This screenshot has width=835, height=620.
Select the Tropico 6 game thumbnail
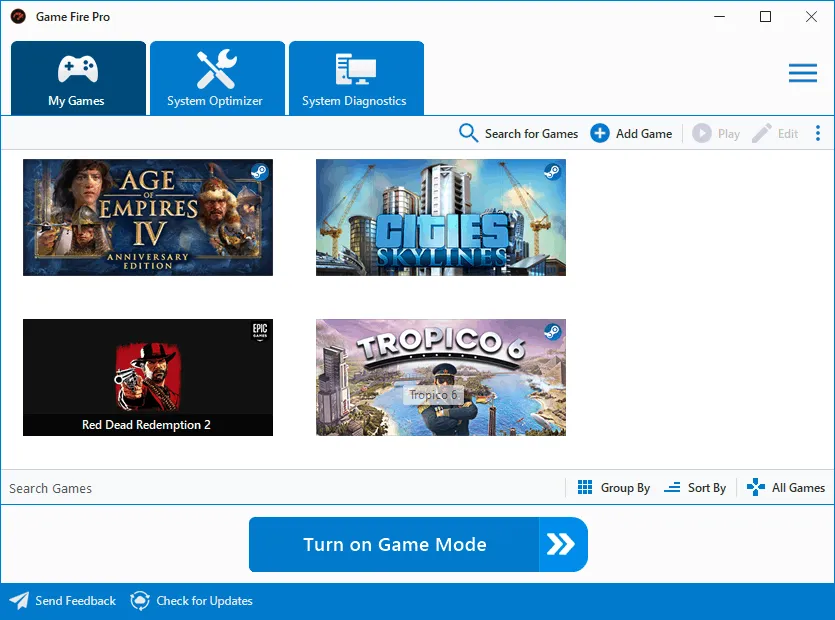coord(440,378)
